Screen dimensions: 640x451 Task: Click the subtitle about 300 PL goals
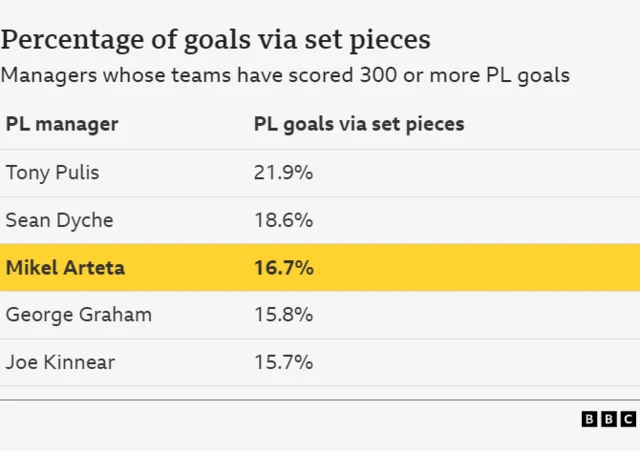click(285, 75)
